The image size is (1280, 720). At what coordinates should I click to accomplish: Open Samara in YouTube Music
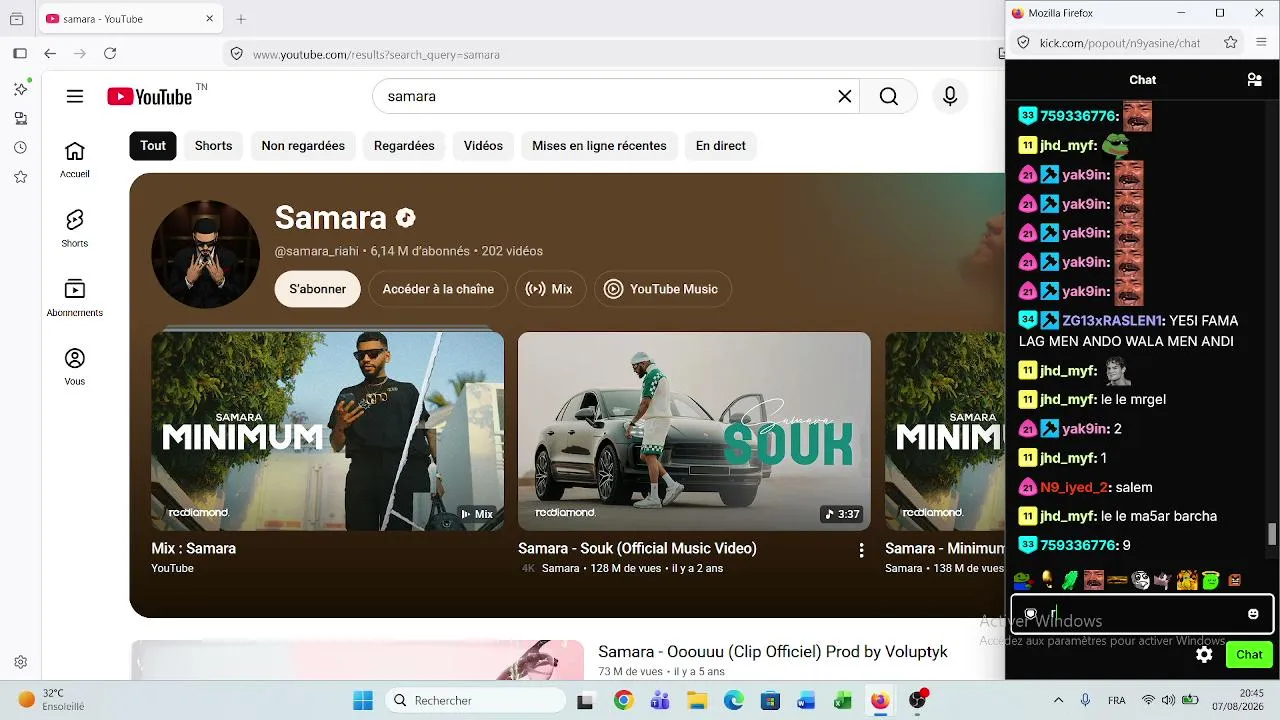pos(662,289)
